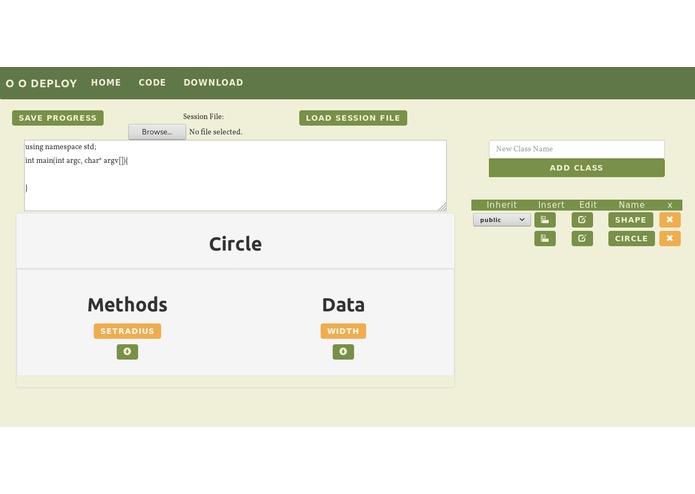This screenshot has height=494, width=695.
Task: Delete the Circle class with orange X
Action: [670, 238]
